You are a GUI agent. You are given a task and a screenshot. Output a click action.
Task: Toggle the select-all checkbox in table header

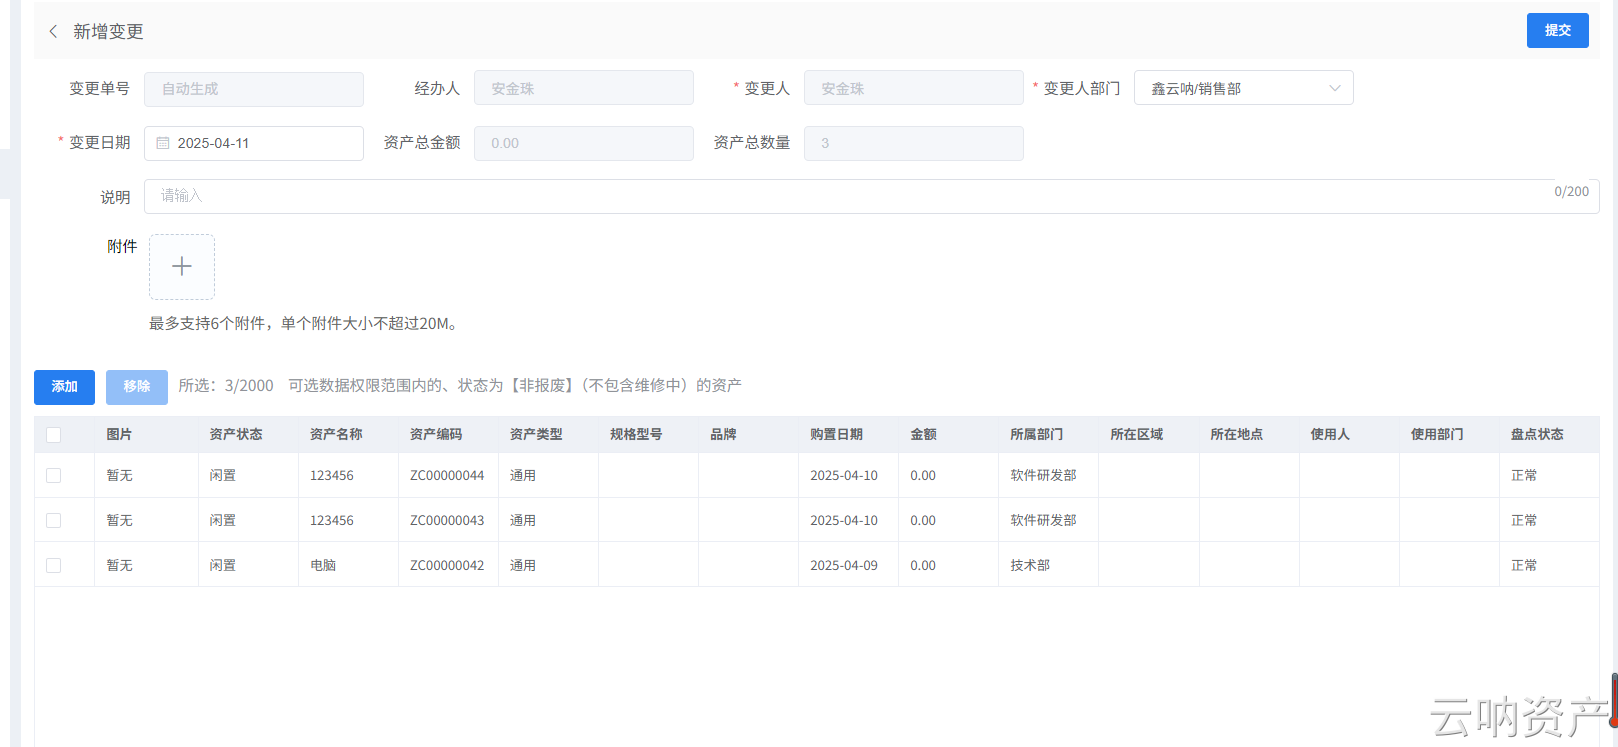pyautogui.click(x=54, y=435)
